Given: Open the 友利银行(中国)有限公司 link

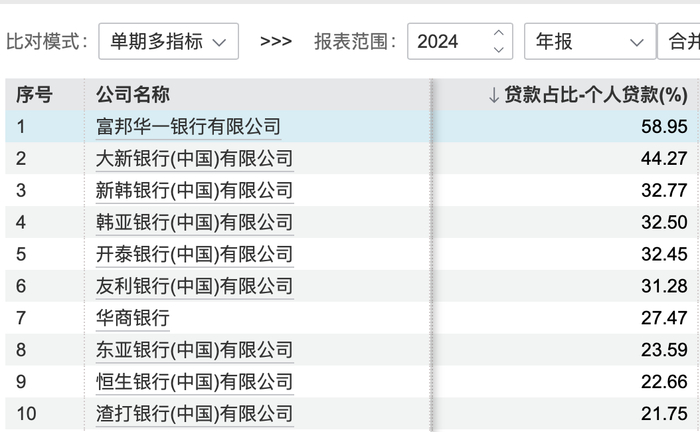Looking at the screenshot, I should tap(195, 286).
